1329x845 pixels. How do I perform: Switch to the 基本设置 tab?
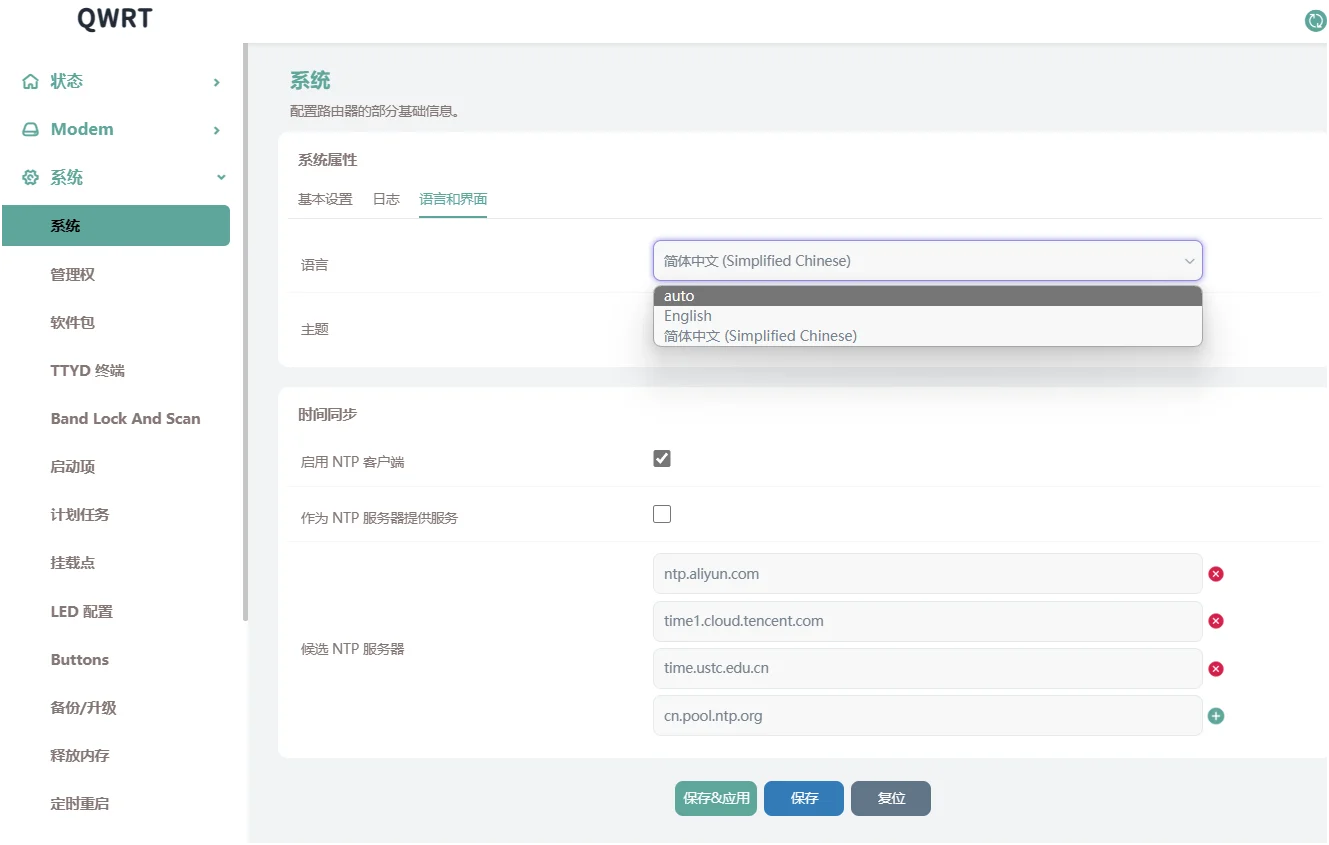click(325, 199)
